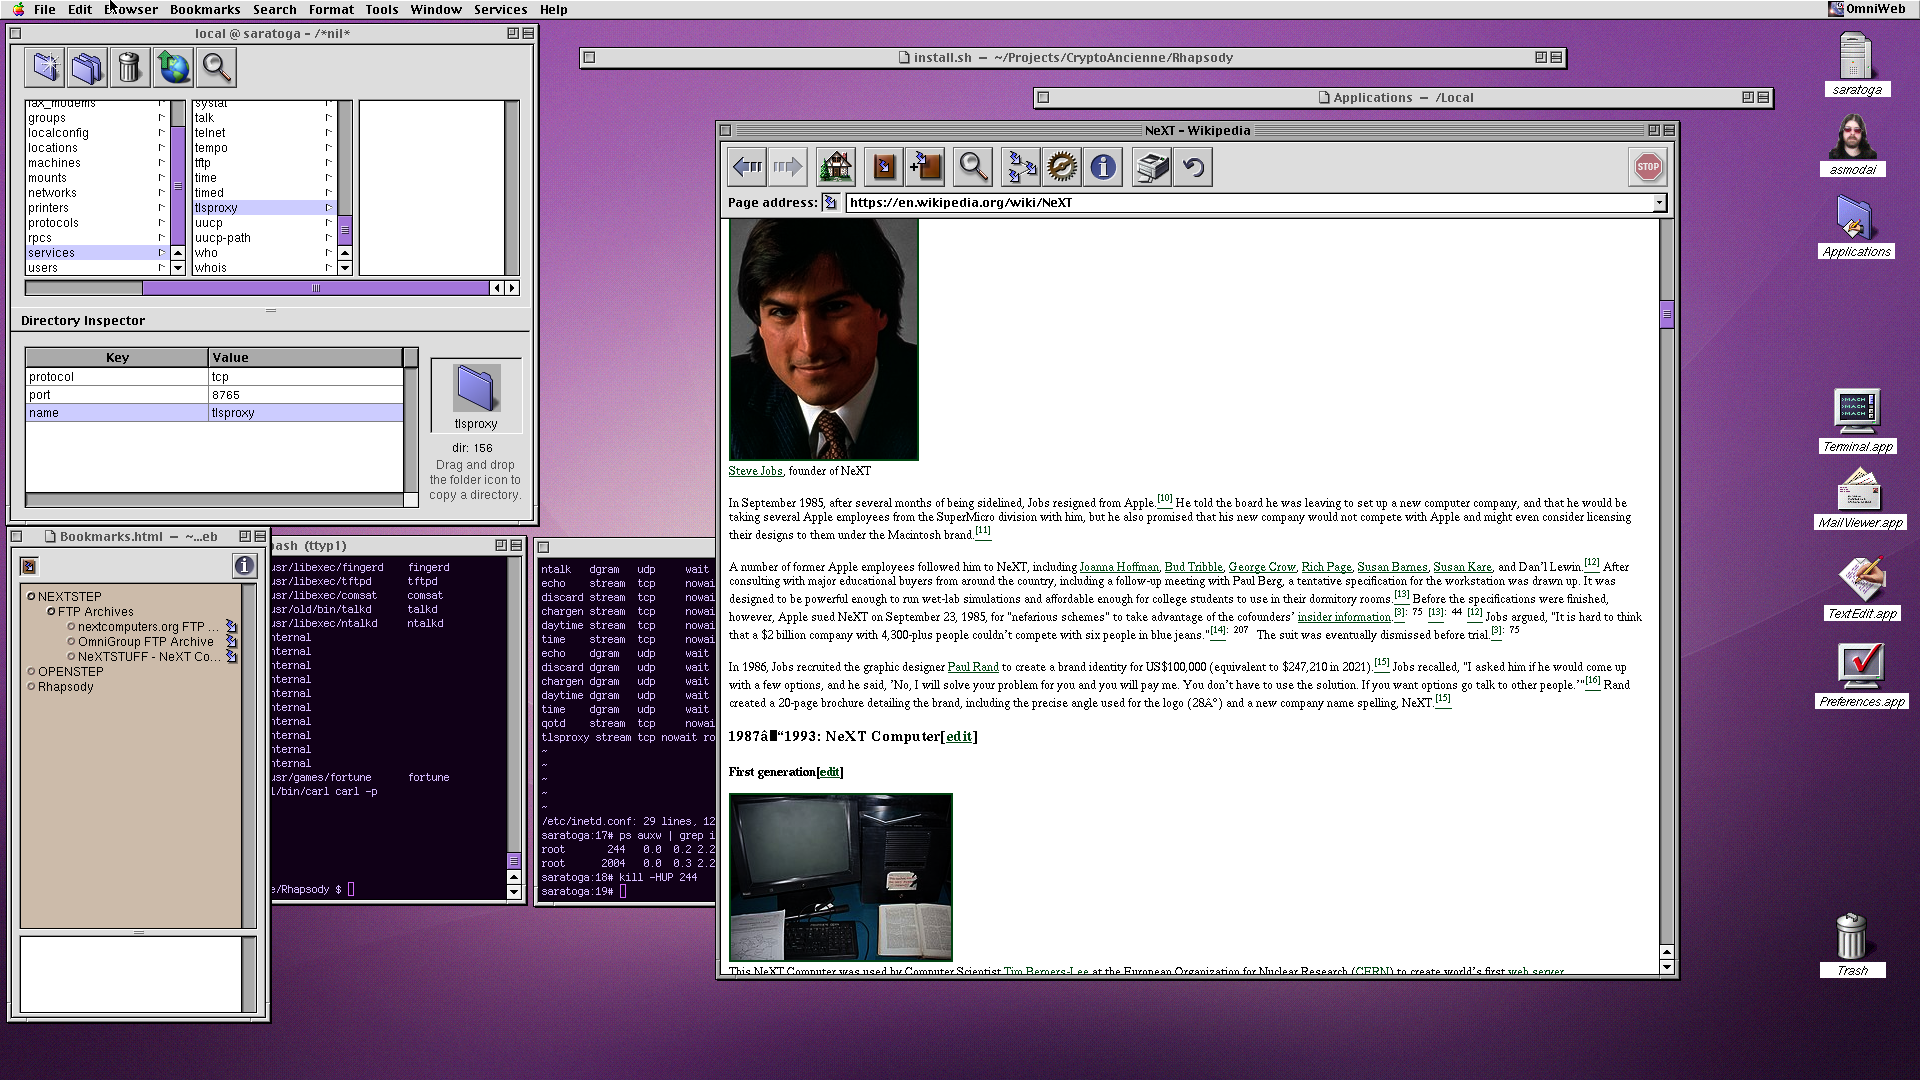Screen dimensions: 1920x1080
Task: Collapse the NEXTSTEP bookmark folder
Action: coord(31,596)
